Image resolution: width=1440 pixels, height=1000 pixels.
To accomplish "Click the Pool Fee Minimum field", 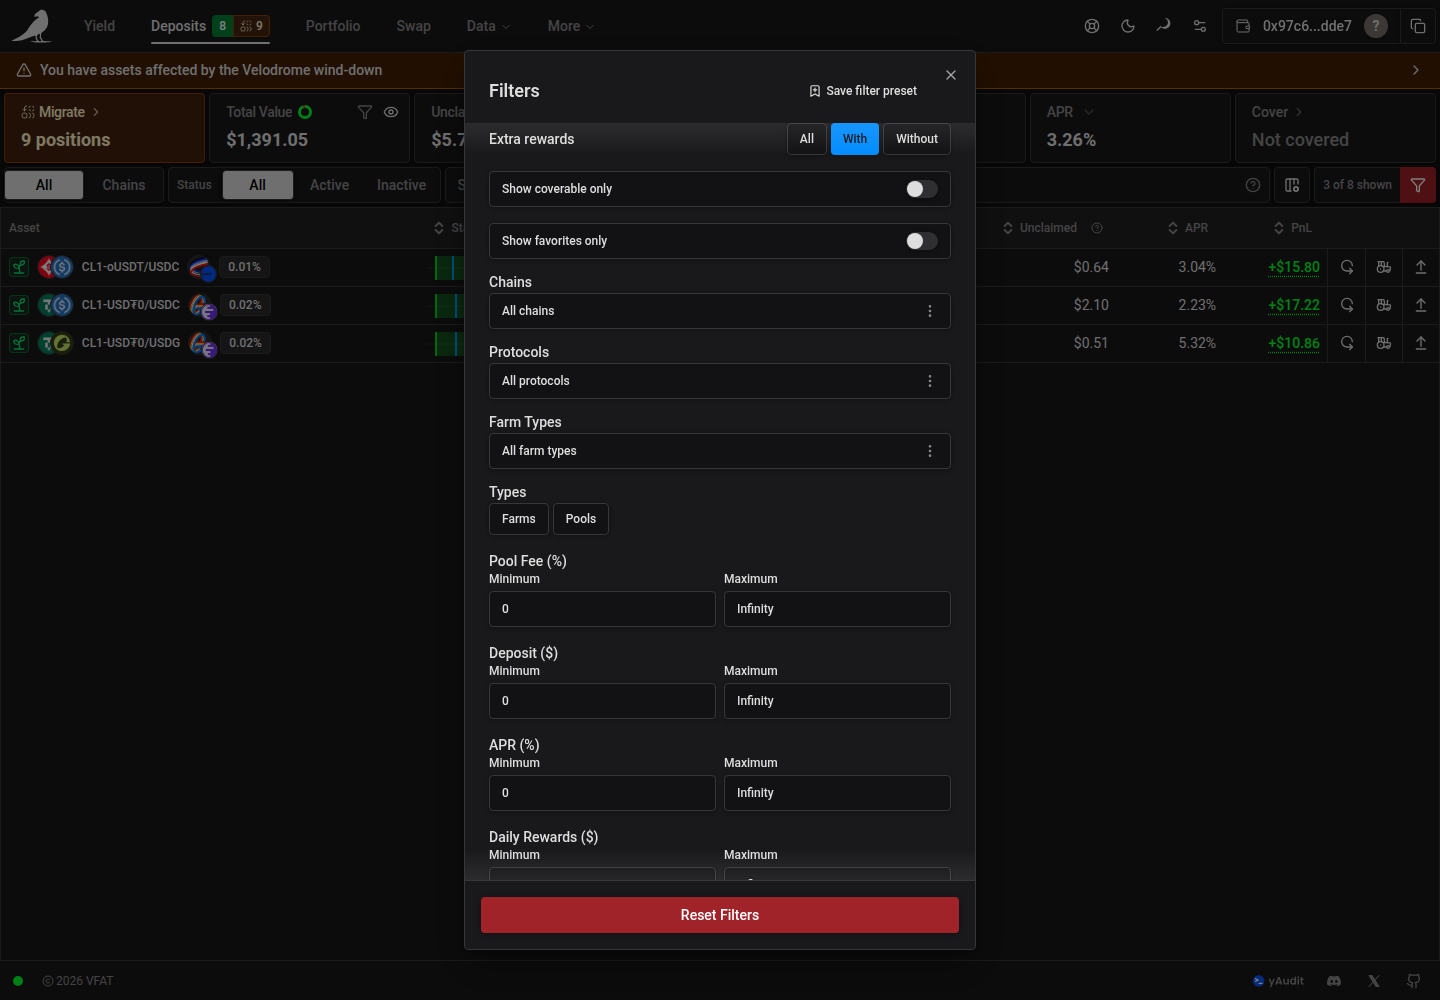I will (x=602, y=609).
